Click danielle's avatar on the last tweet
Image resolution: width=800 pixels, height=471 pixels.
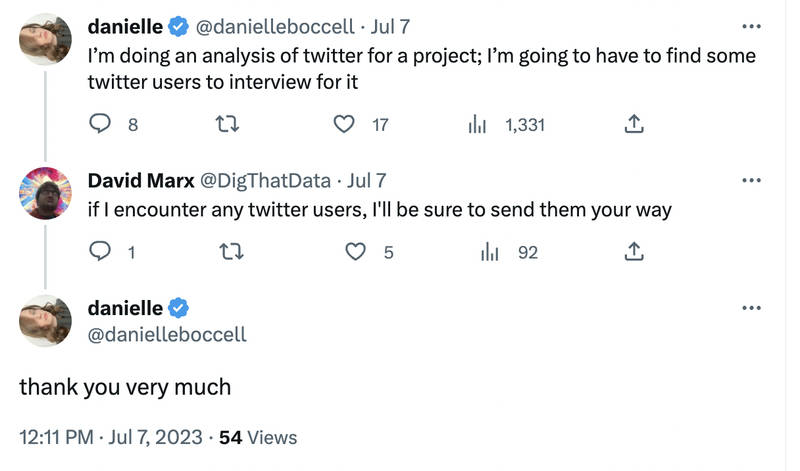45,321
